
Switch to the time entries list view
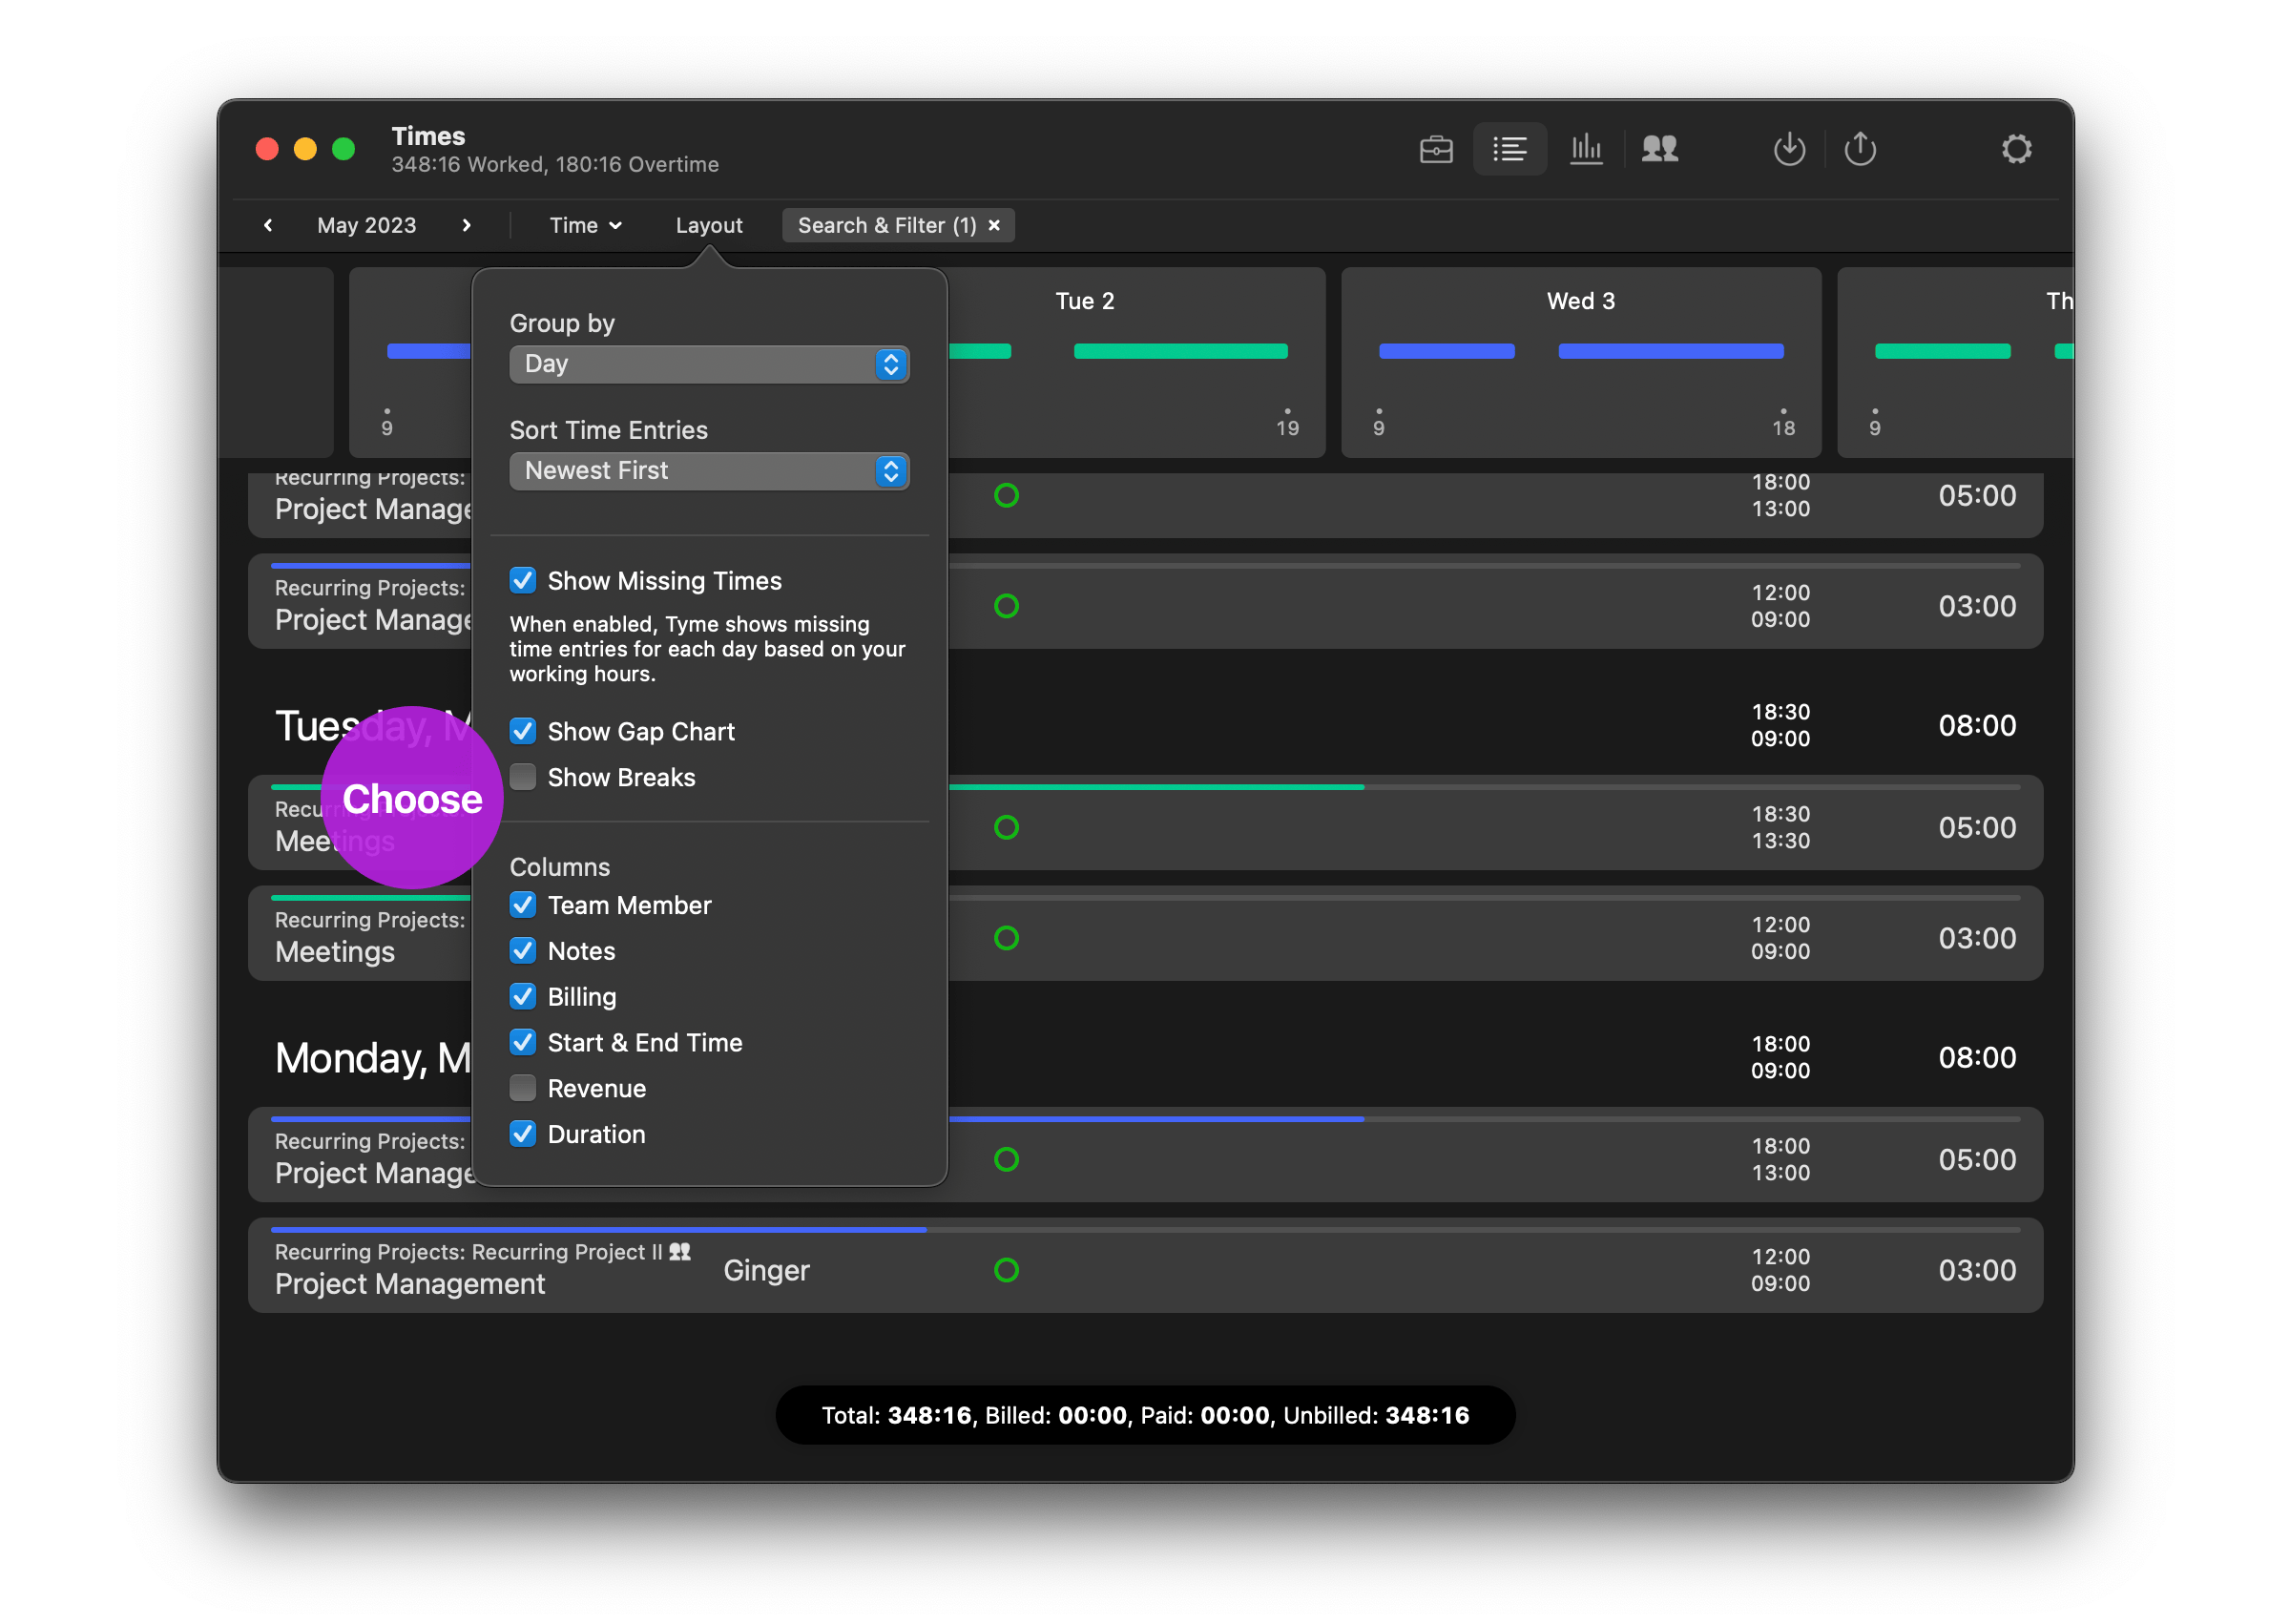coord(1509,149)
